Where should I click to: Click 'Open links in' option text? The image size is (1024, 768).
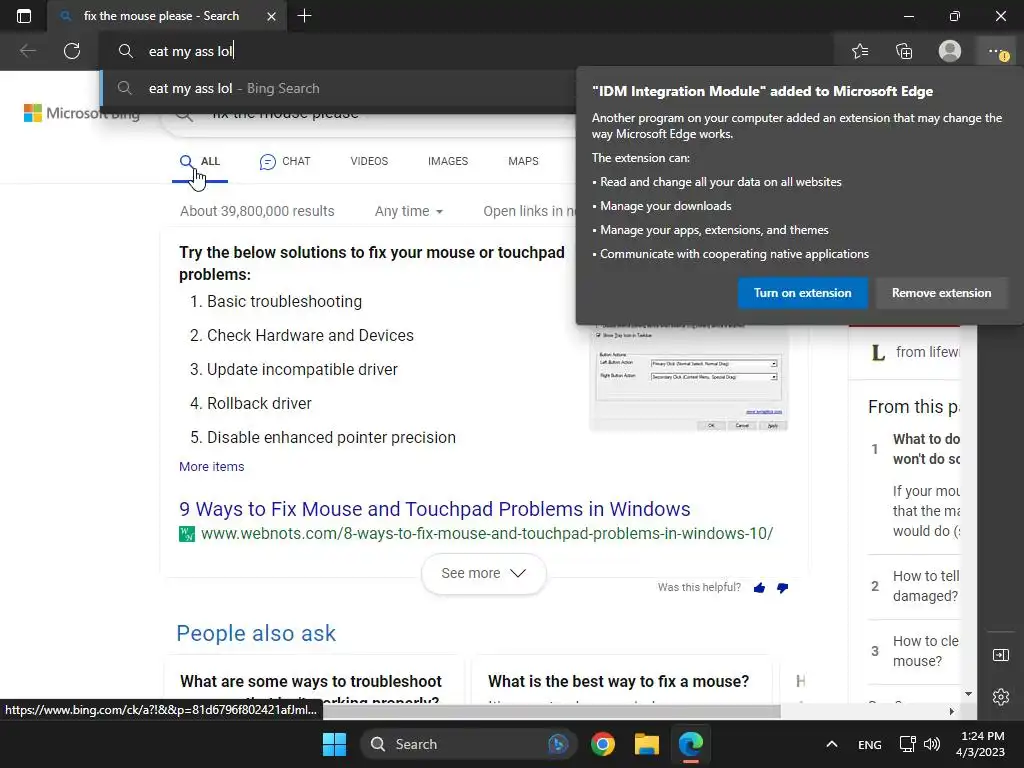point(530,211)
